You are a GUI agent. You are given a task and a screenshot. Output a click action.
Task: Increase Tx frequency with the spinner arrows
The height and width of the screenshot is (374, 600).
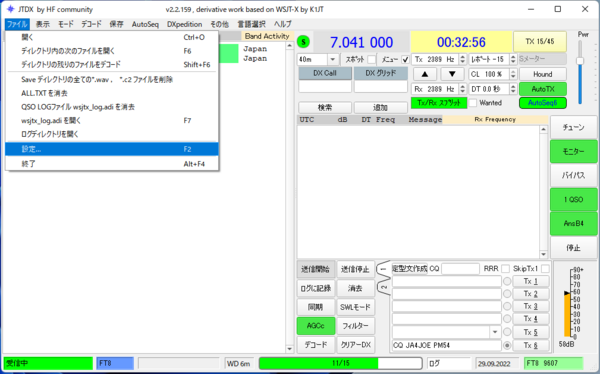(x=462, y=57)
